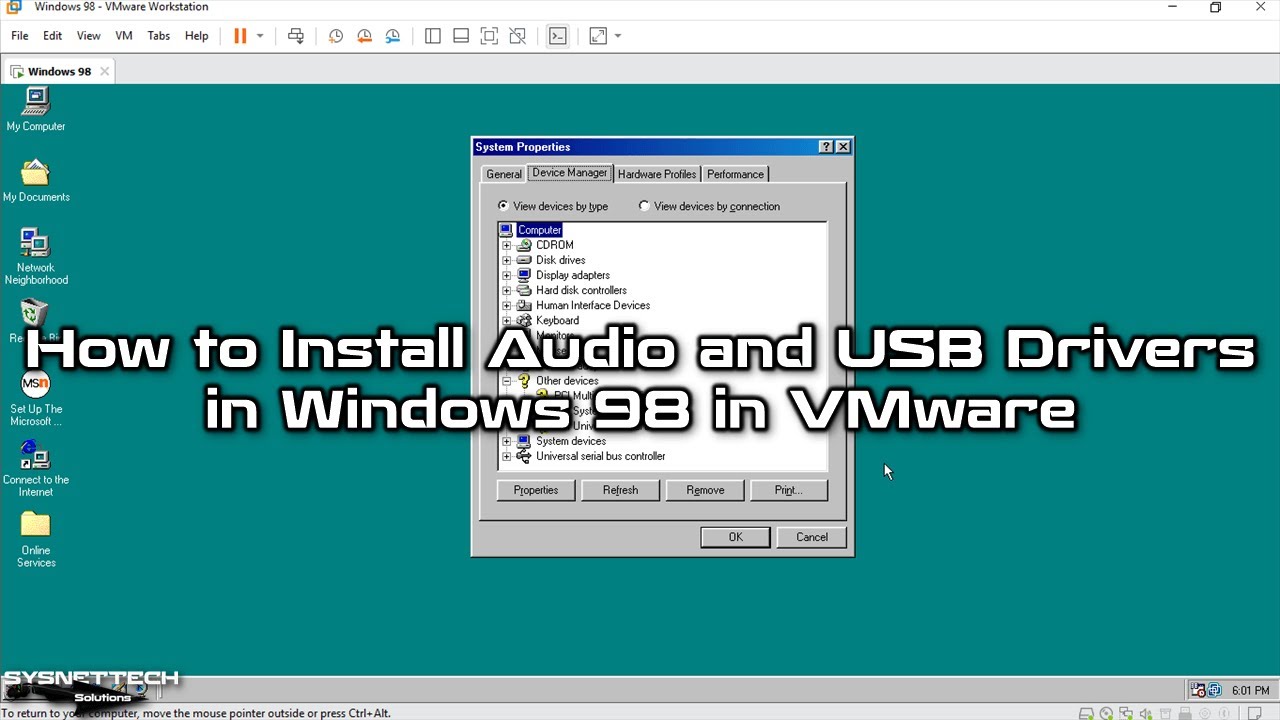Click the 6:01 PM taskbar clock

click(1251, 690)
